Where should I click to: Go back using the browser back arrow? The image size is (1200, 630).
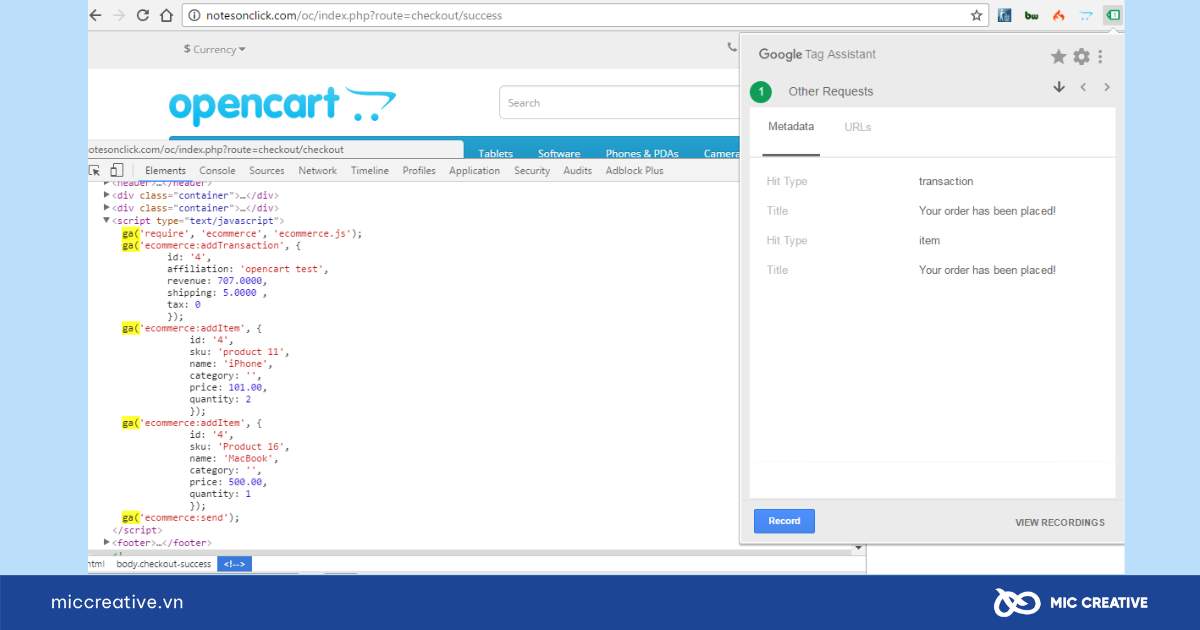point(96,15)
